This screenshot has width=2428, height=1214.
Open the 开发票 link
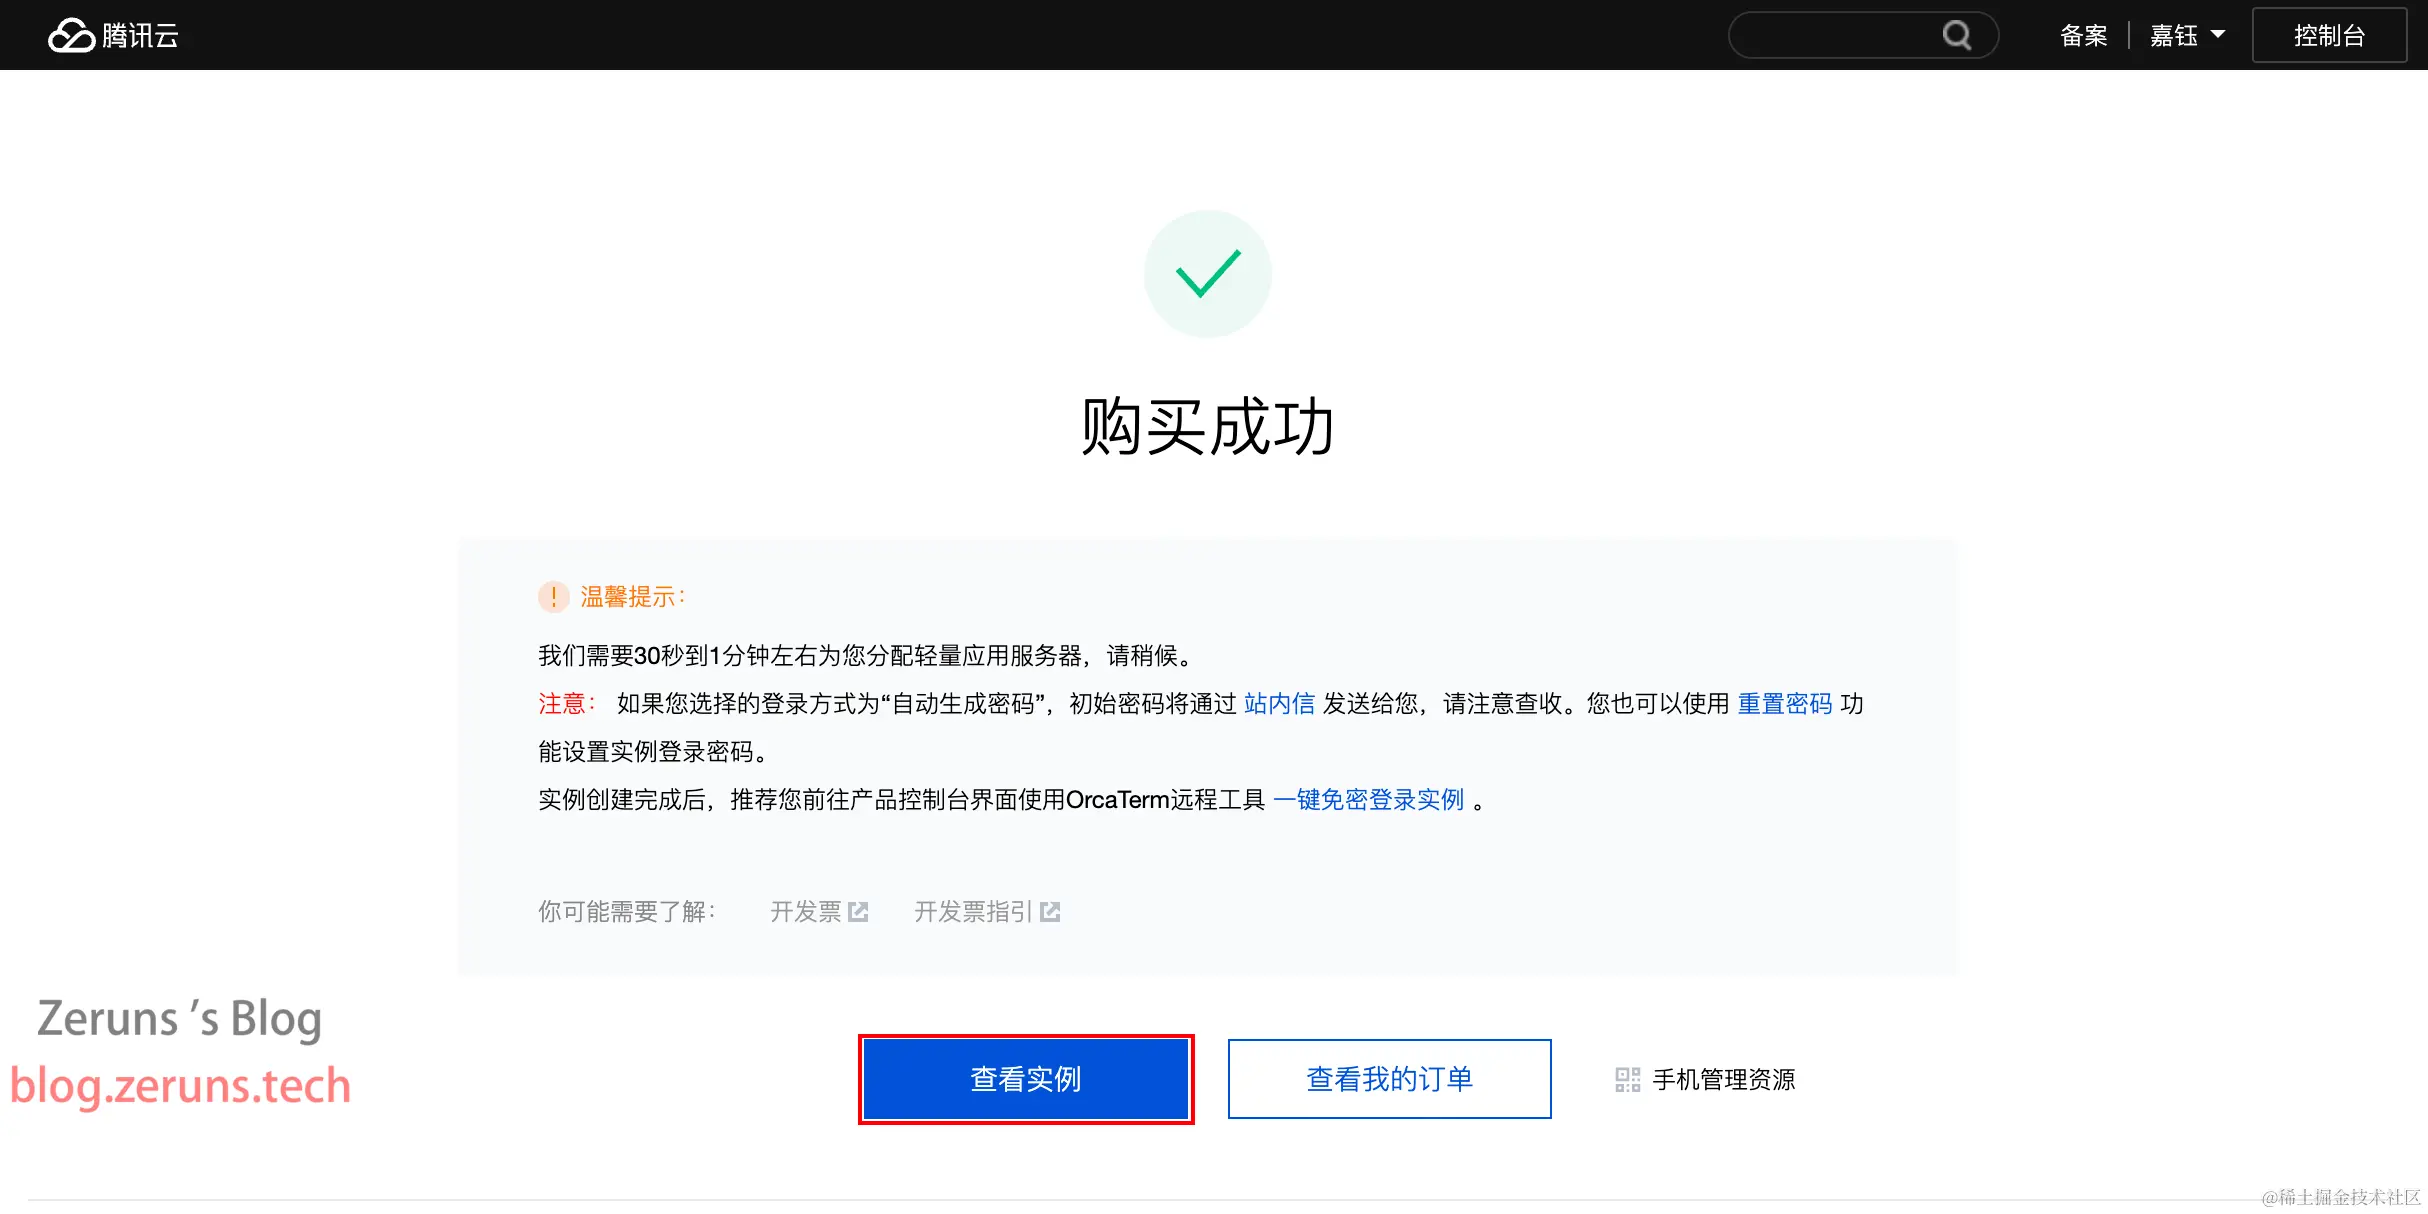pyautogui.click(x=805, y=912)
